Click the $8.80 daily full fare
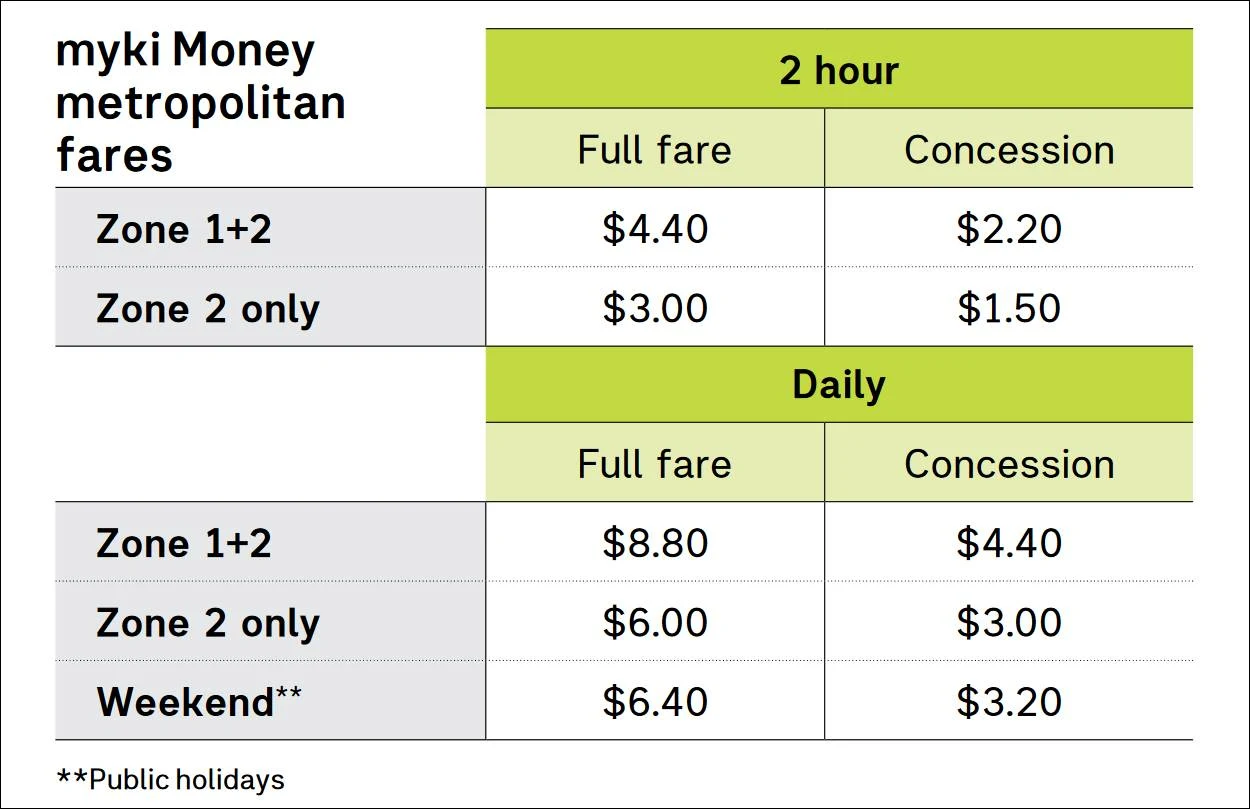The height and width of the screenshot is (809, 1250). pyautogui.click(x=655, y=543)
